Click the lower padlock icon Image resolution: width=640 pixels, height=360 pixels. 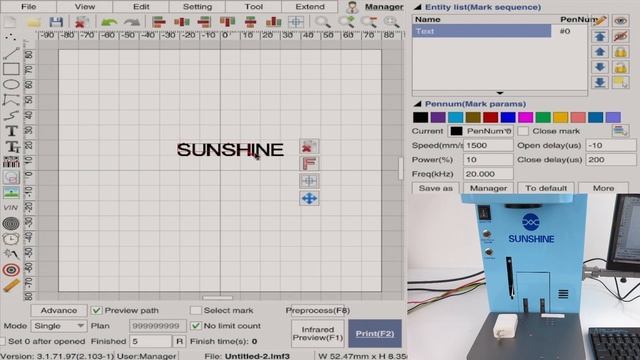coord(620,67)
